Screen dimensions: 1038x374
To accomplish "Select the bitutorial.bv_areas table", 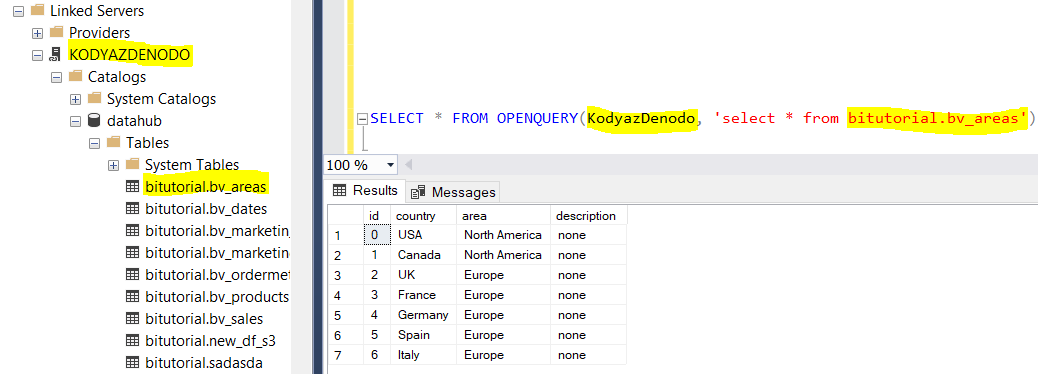I will (206, 187).
